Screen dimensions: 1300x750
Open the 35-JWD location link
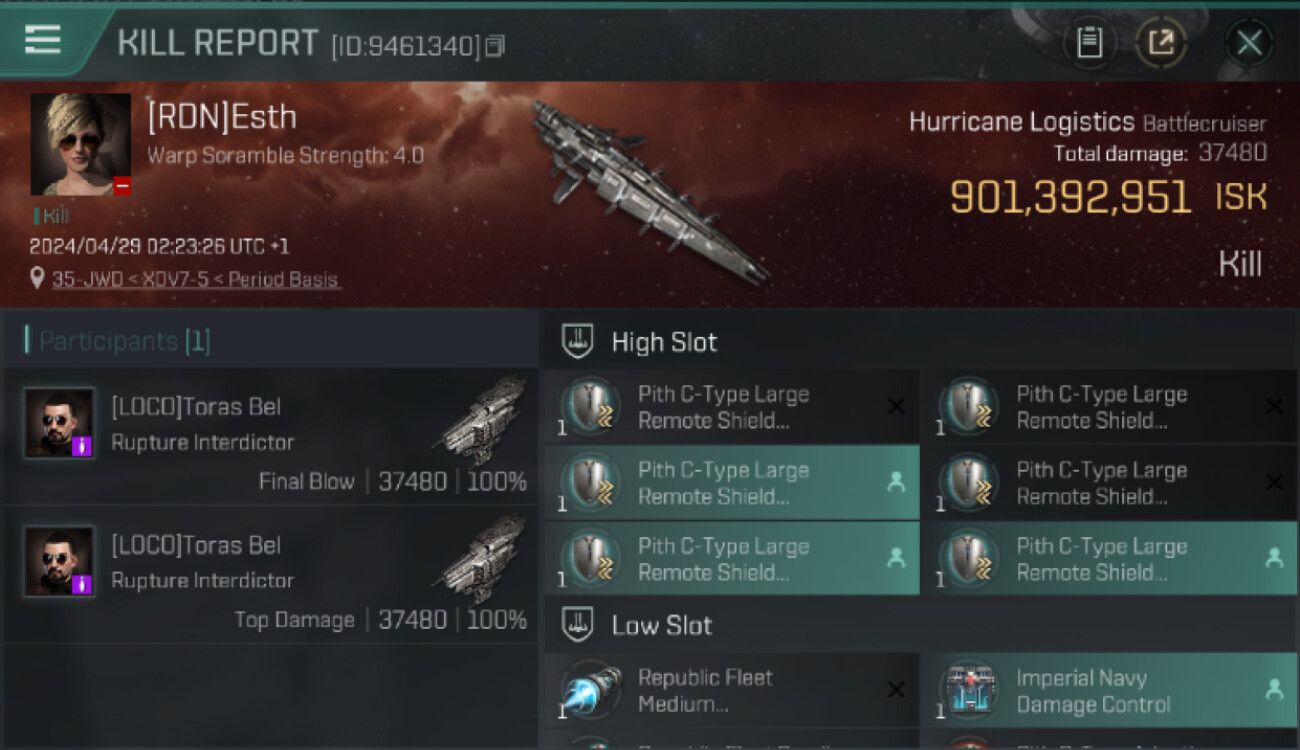pyautogui.click(x=196, y=280)
